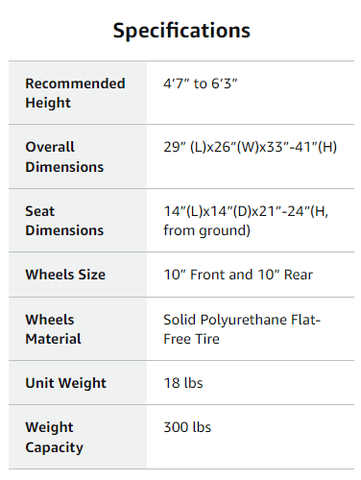Click the 29" (L)x26"(W) dimensions value
Screen dimensions: 361x480
250,147
